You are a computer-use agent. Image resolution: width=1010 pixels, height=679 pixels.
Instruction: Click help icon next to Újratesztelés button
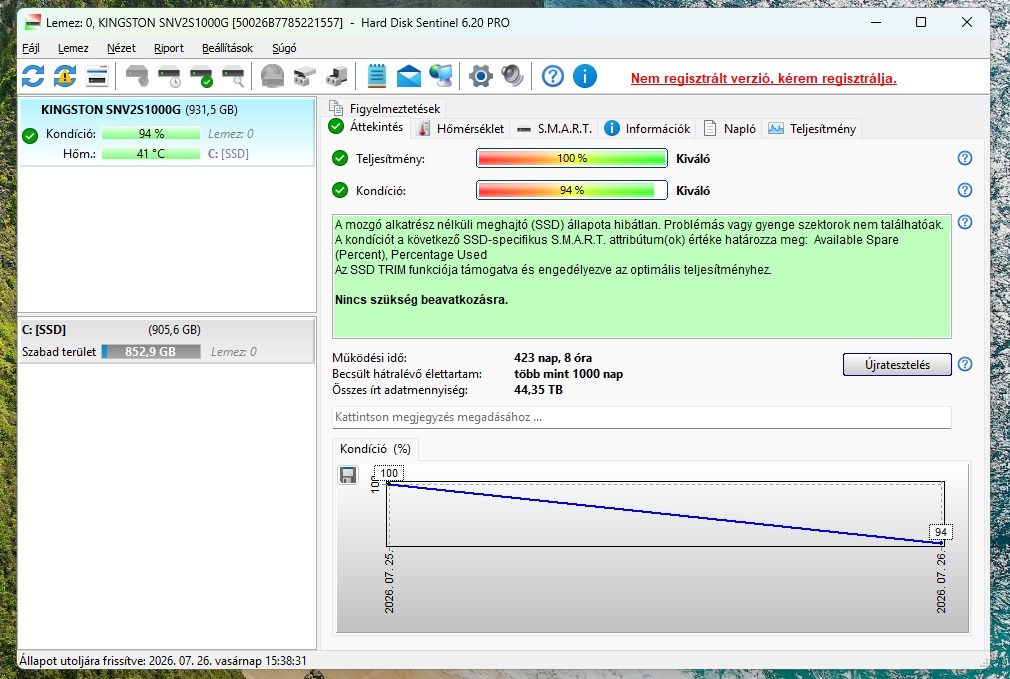[x=964, y=364]
